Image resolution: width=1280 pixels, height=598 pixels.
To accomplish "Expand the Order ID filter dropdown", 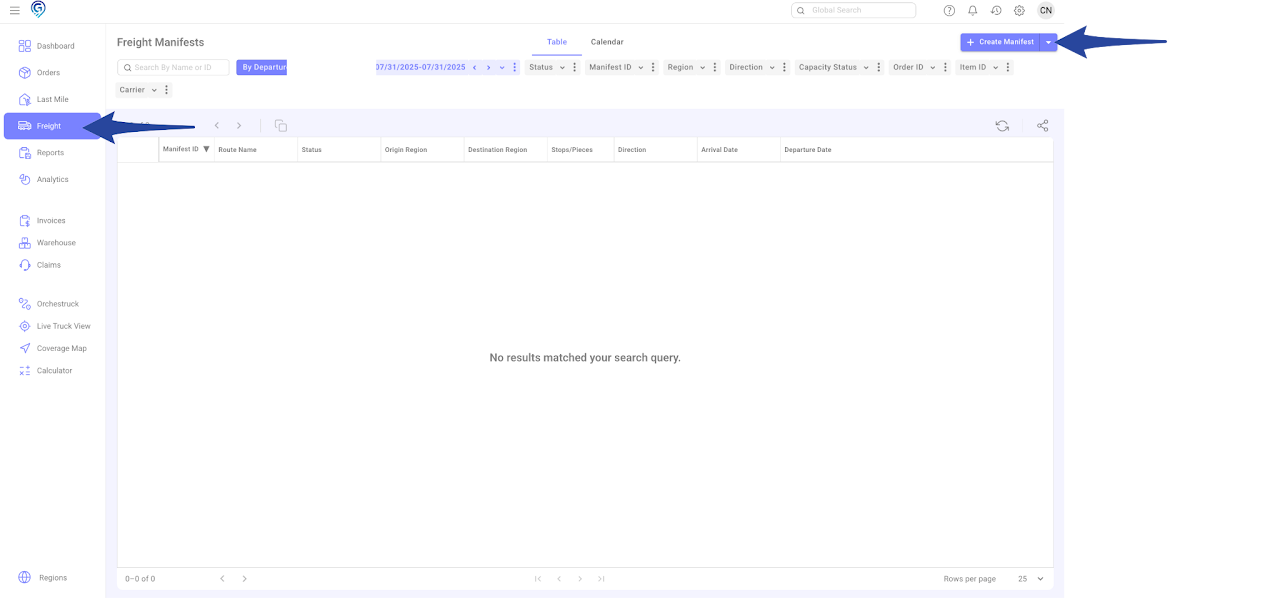I will pos(933,68).
